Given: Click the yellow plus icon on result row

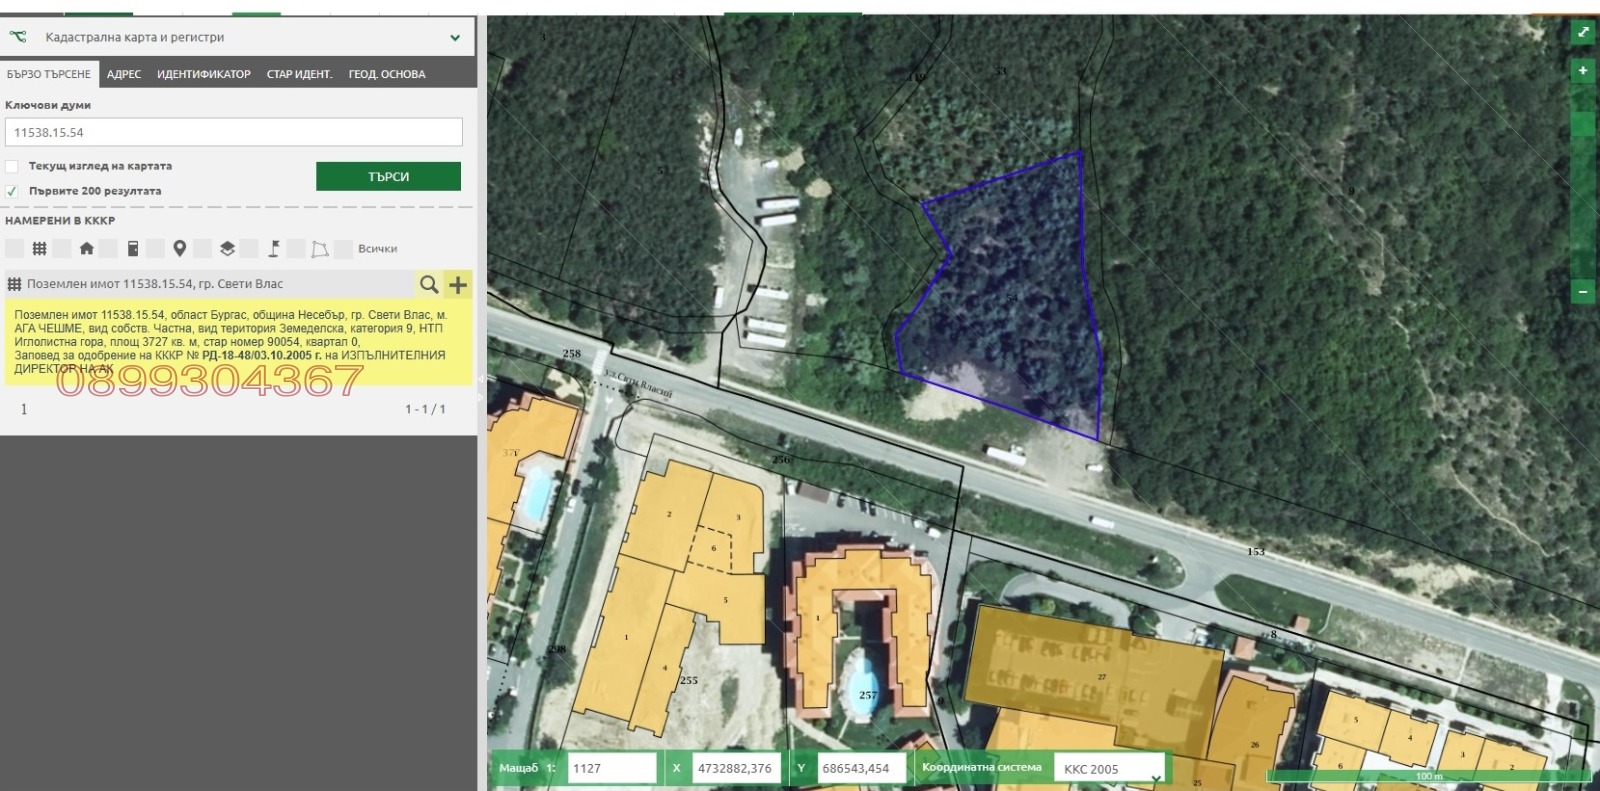Looking at the screenshot, I should coord(458,285).
